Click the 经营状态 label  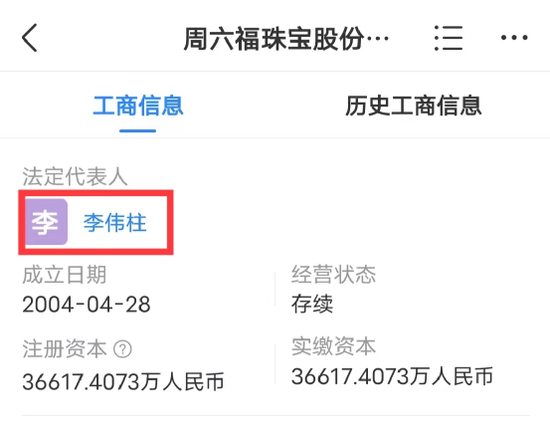click(x=334, y=274)
